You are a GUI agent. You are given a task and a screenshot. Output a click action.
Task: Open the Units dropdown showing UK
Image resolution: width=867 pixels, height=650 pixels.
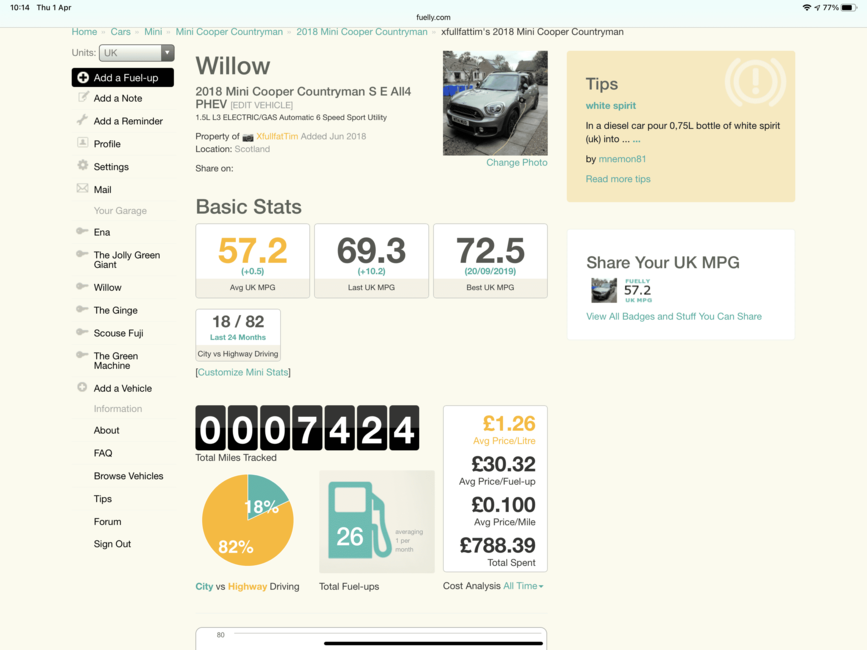(137, 53)
